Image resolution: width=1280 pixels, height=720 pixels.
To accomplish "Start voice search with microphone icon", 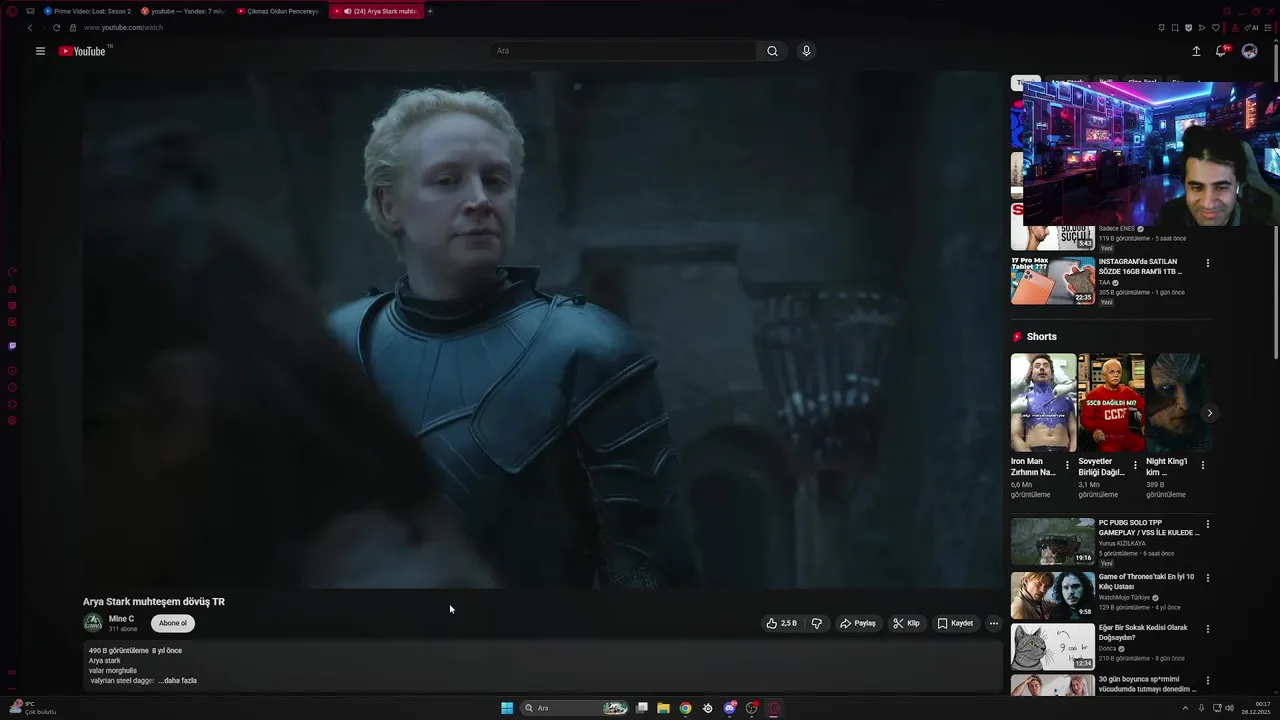I will pyautogui.click(x=806, y=51).
